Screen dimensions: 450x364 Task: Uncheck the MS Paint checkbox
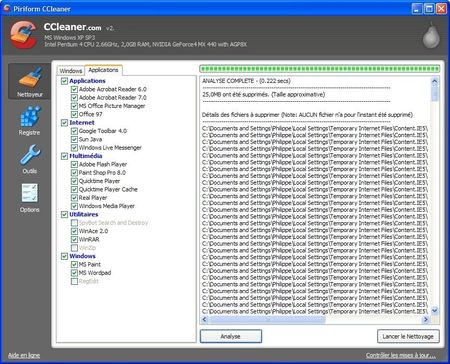74,264
